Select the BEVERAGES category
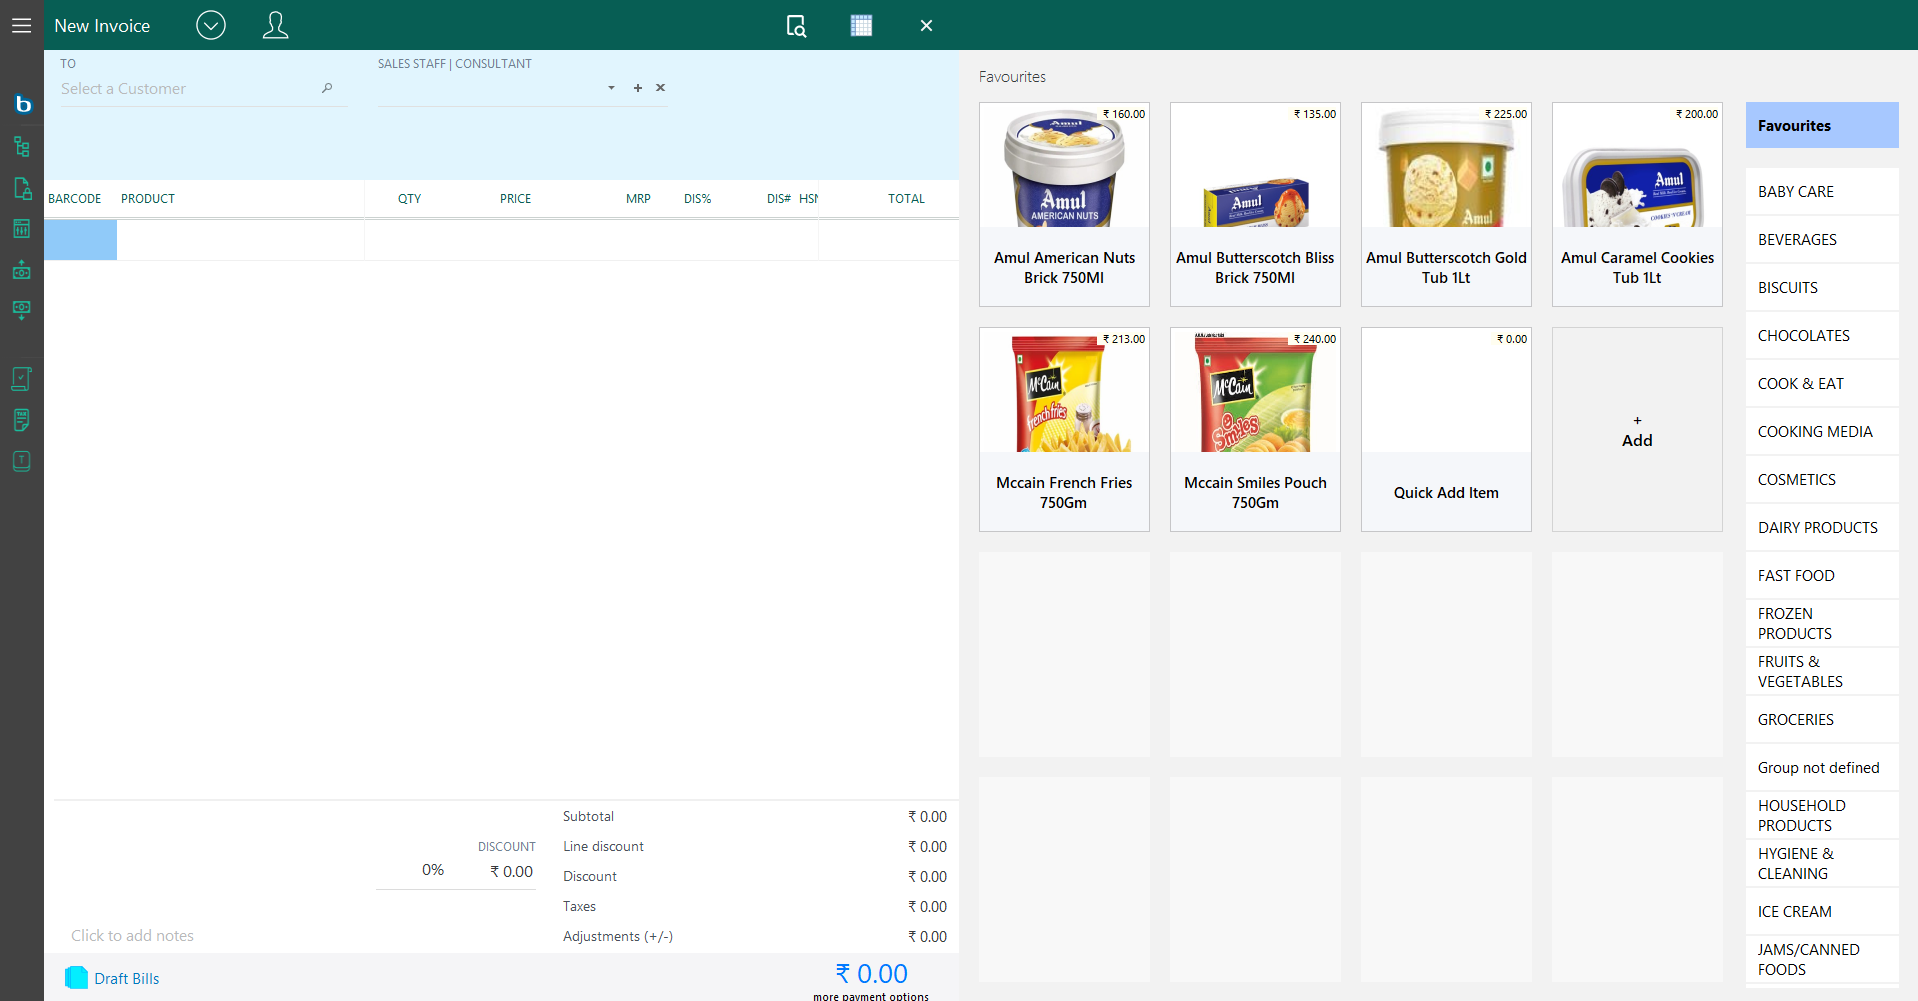Viewport: 1918px width, 1001px height. point(1822,239)
